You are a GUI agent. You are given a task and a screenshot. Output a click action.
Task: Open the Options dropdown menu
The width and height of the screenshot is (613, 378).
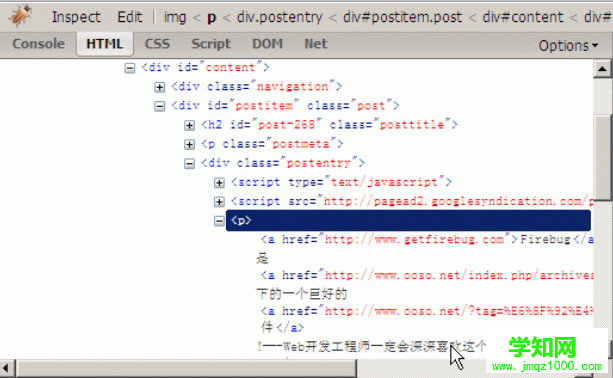pyautogui.click(x=568, y=45)
